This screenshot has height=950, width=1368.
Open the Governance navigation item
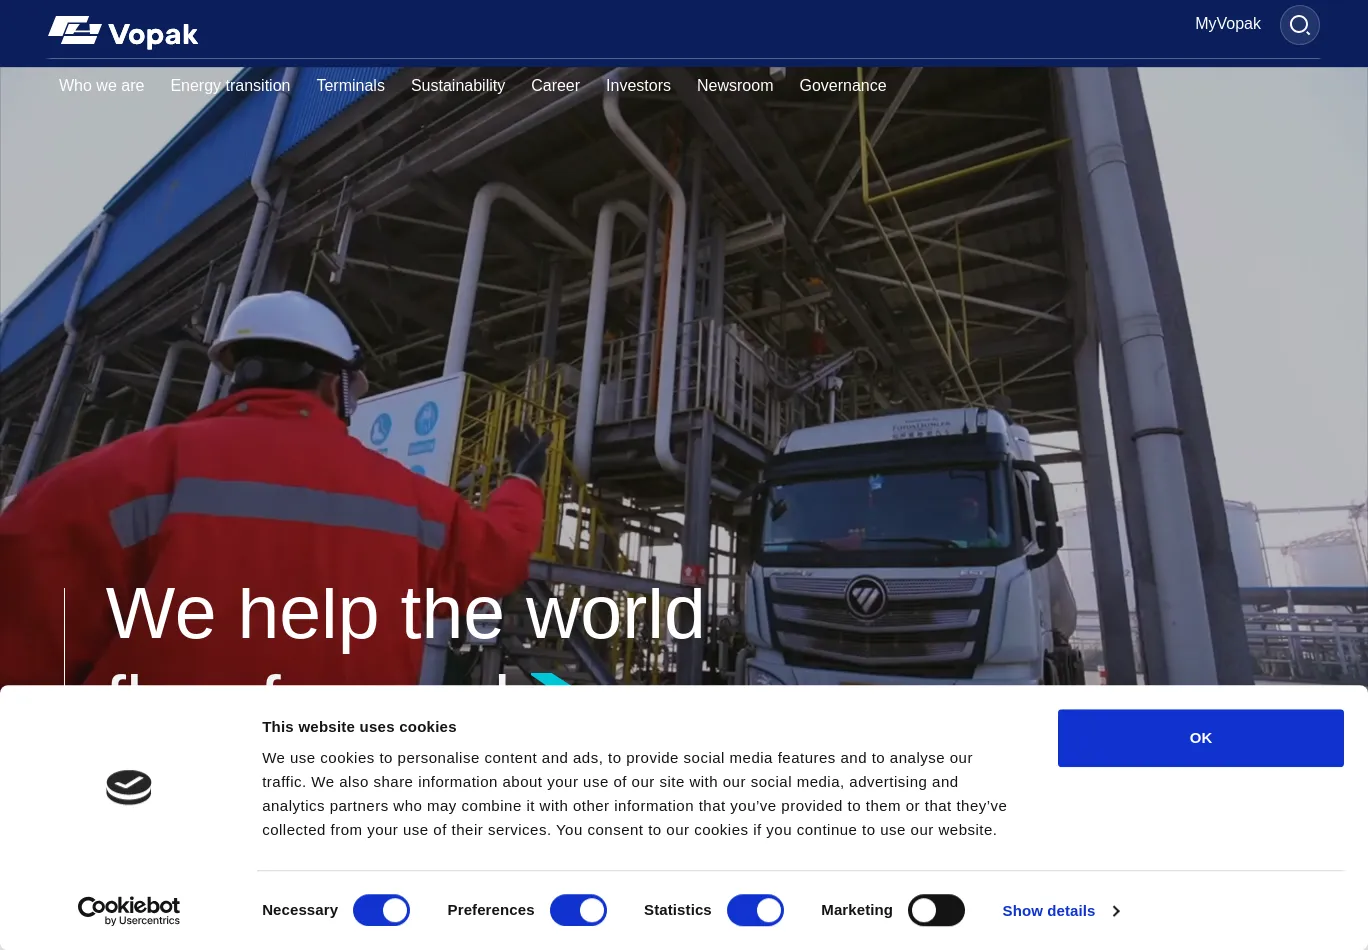[x=843, y=86]
